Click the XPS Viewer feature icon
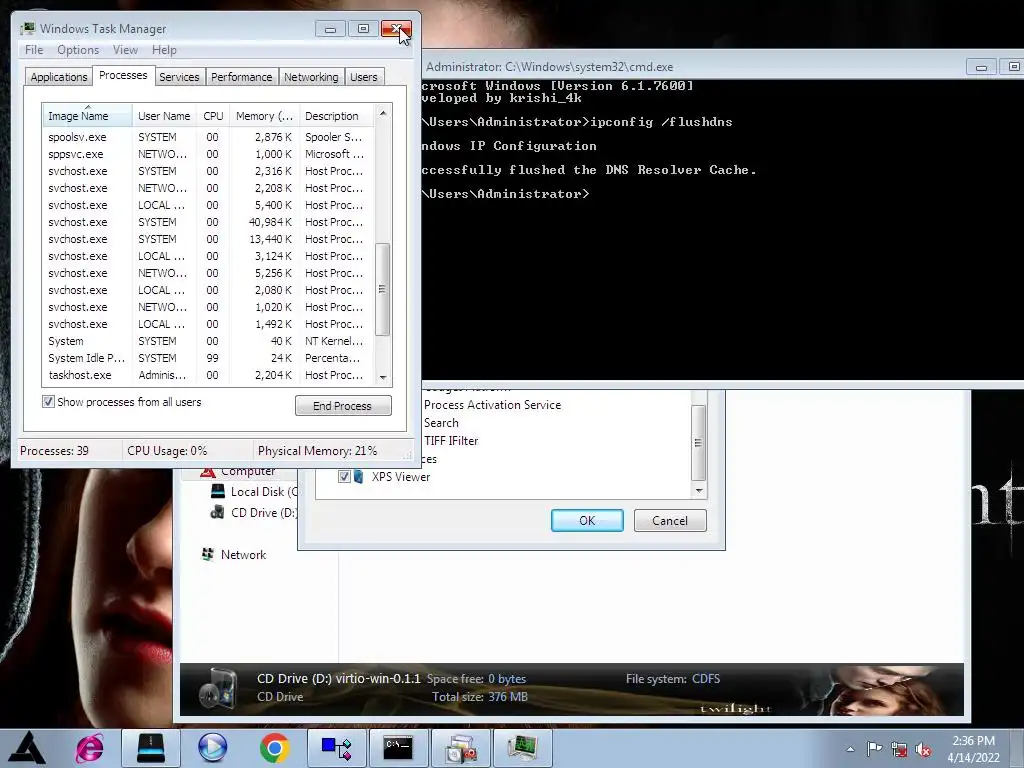 359,477
